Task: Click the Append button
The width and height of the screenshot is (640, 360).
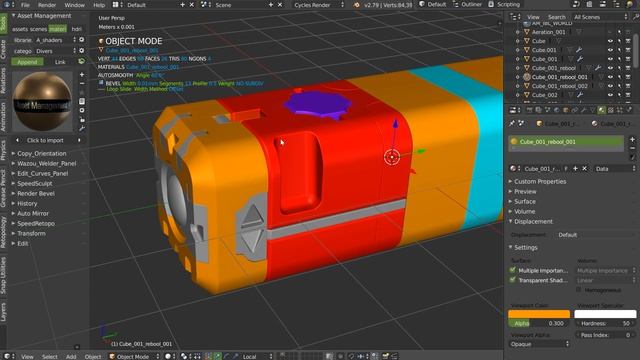Action: [x=27, y=62]
